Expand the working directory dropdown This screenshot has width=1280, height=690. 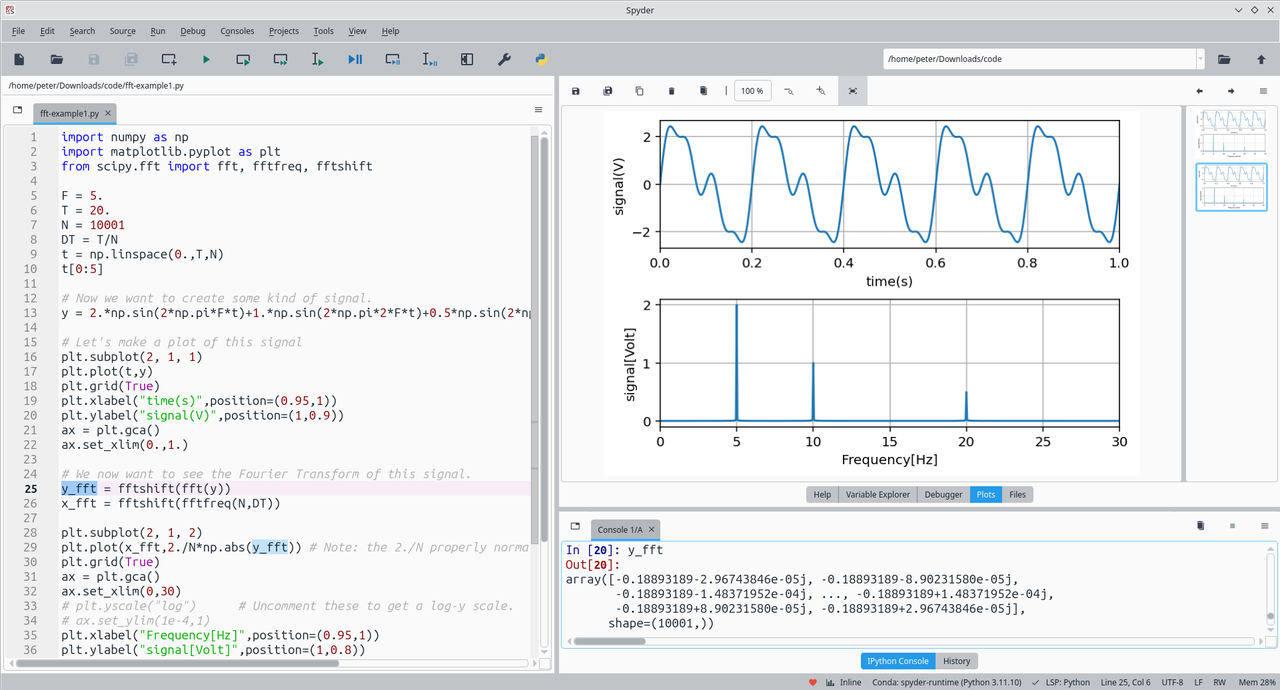pos(1200,59)
